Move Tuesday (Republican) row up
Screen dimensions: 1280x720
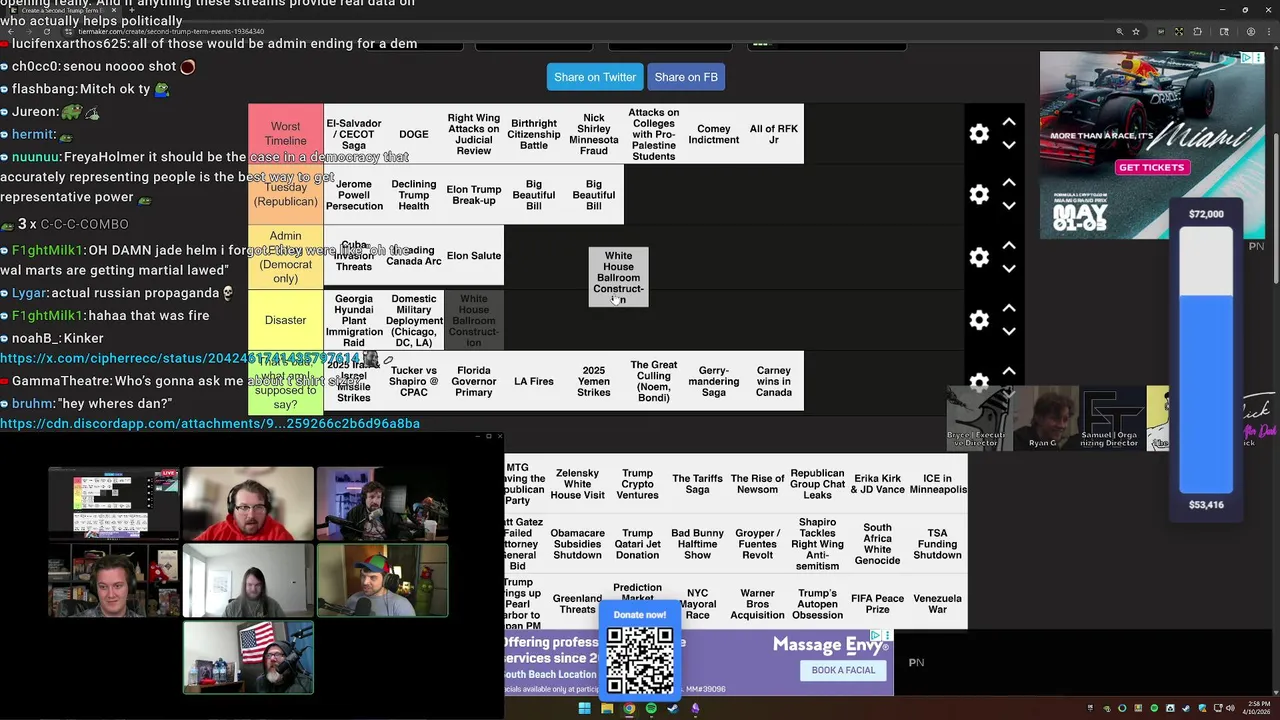1009,183
